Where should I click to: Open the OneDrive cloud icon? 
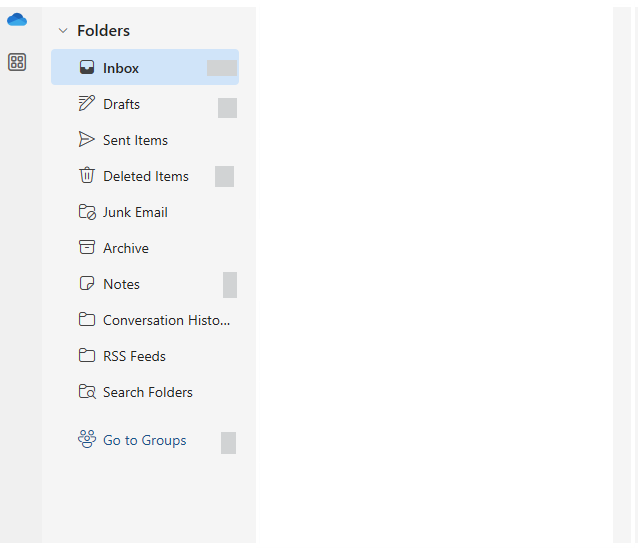(x=17, y=20)
